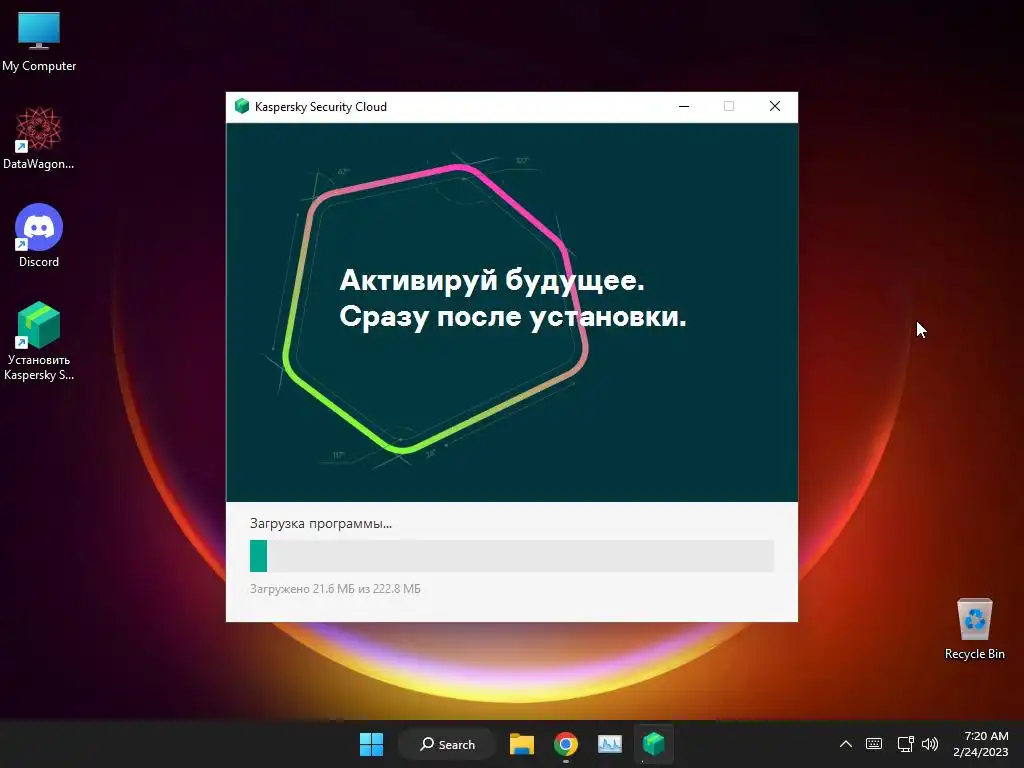1024x768 pixels.
Task: Select the DataWagon desktop shortcut
Action: (39, 138)
